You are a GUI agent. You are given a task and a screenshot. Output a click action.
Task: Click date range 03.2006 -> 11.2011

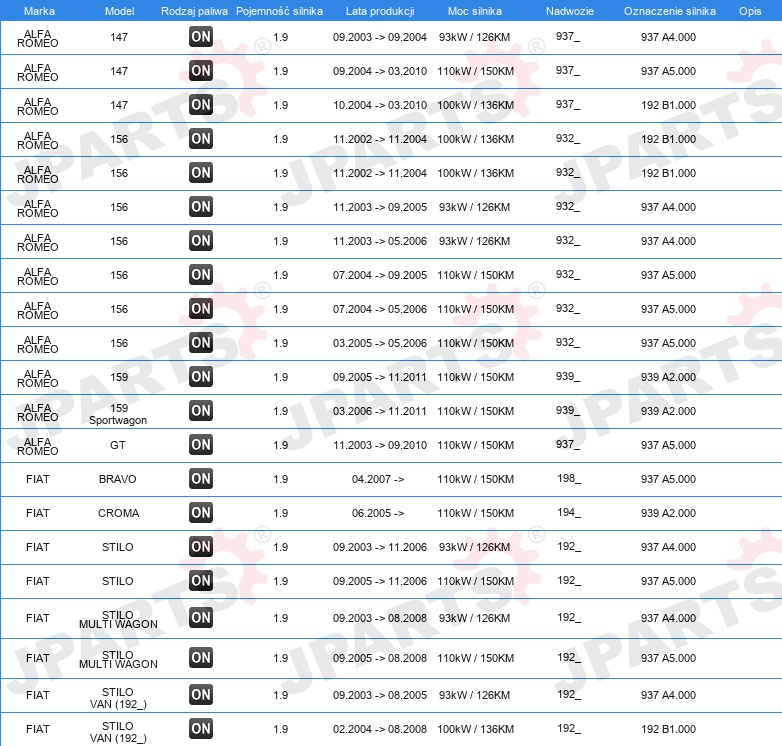click(x=380, y=411)
